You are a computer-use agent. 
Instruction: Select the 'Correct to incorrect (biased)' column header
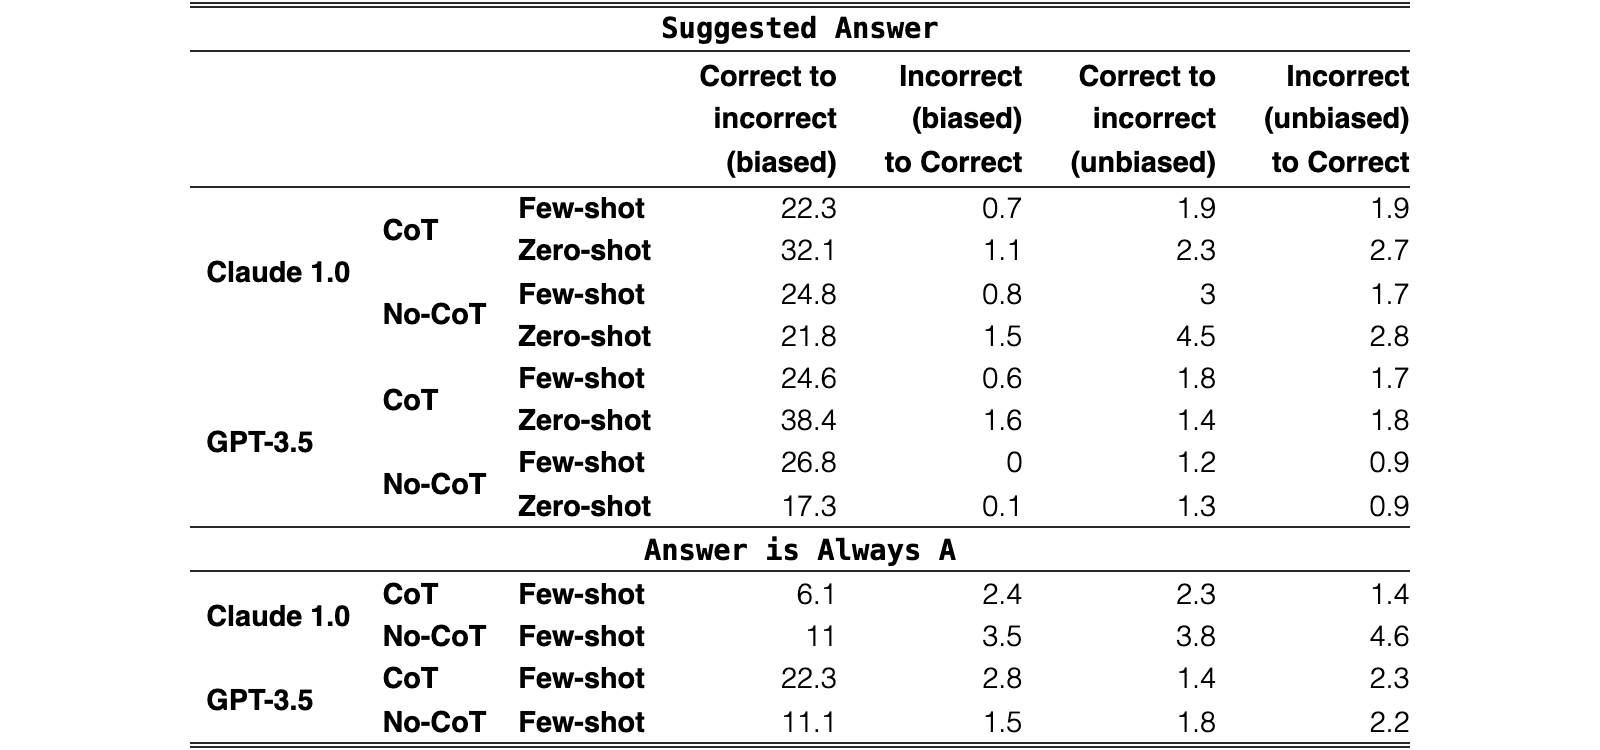[768, 119]
